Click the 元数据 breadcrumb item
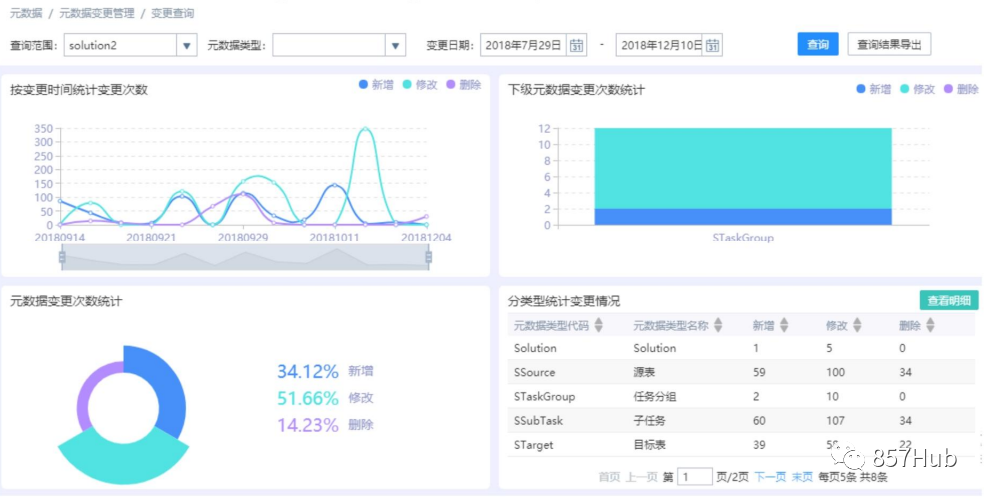 click(x=26, y=13)
